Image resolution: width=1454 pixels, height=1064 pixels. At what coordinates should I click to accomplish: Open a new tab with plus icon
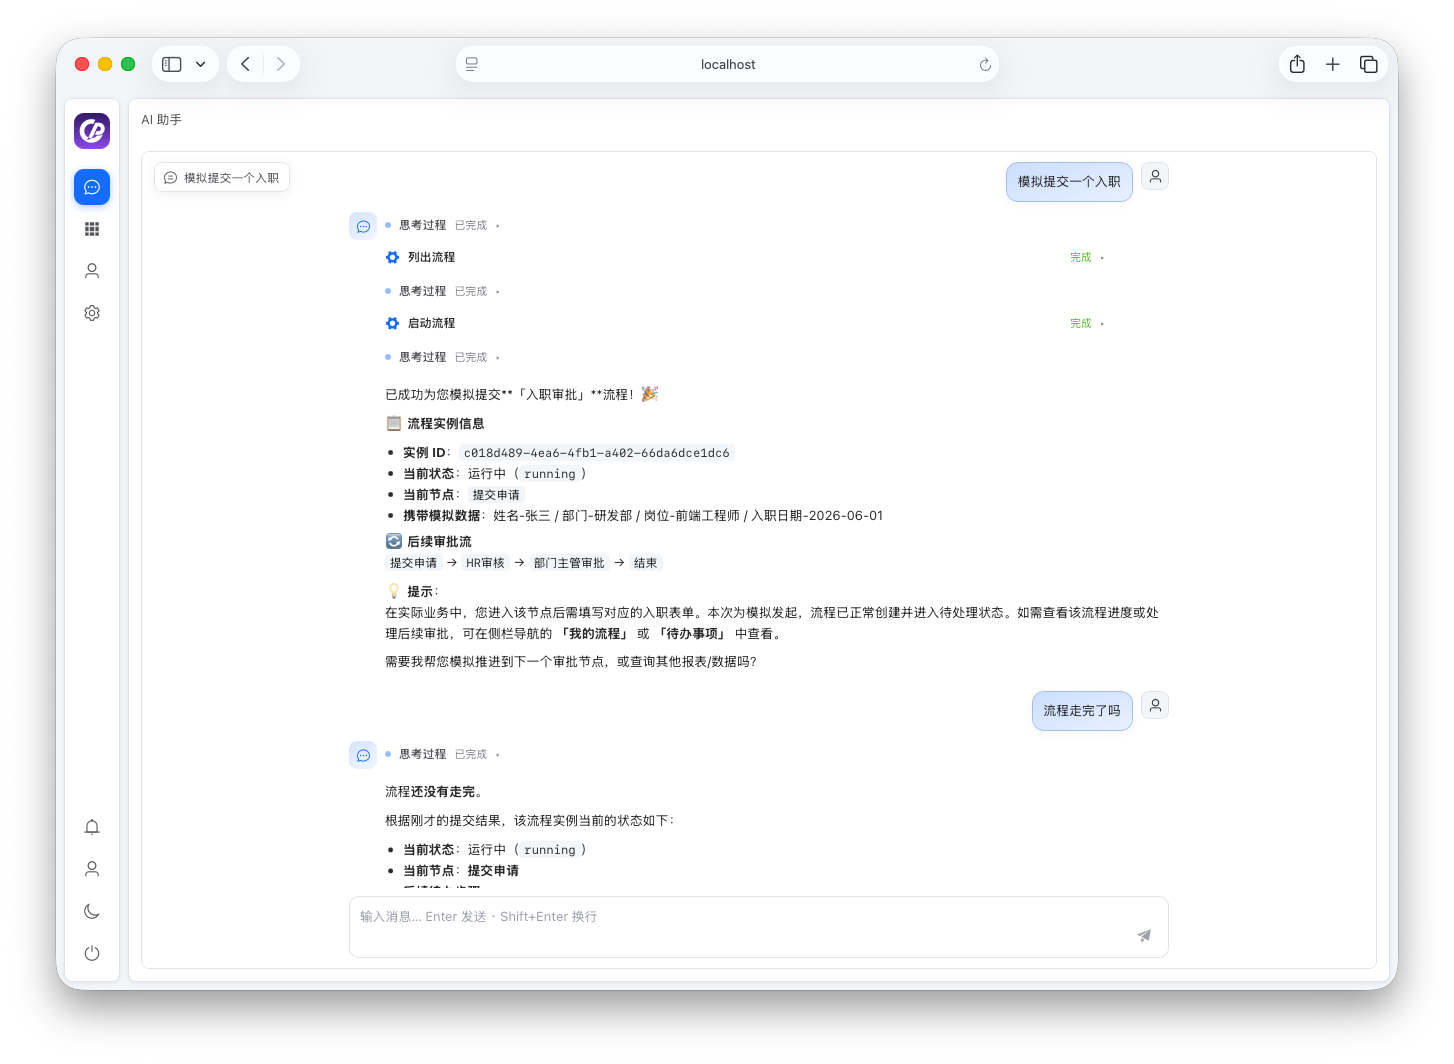[1333, 64]
